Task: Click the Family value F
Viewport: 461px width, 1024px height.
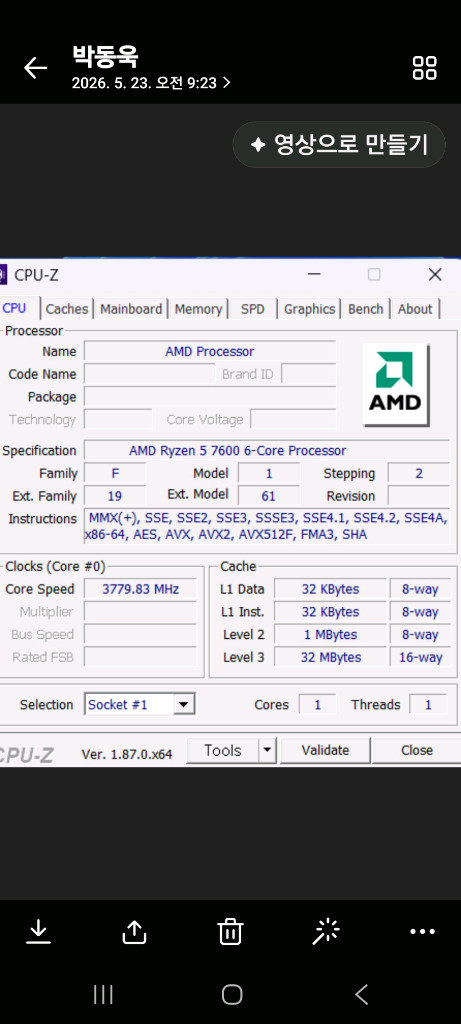Action: click(x=115, y=473)
